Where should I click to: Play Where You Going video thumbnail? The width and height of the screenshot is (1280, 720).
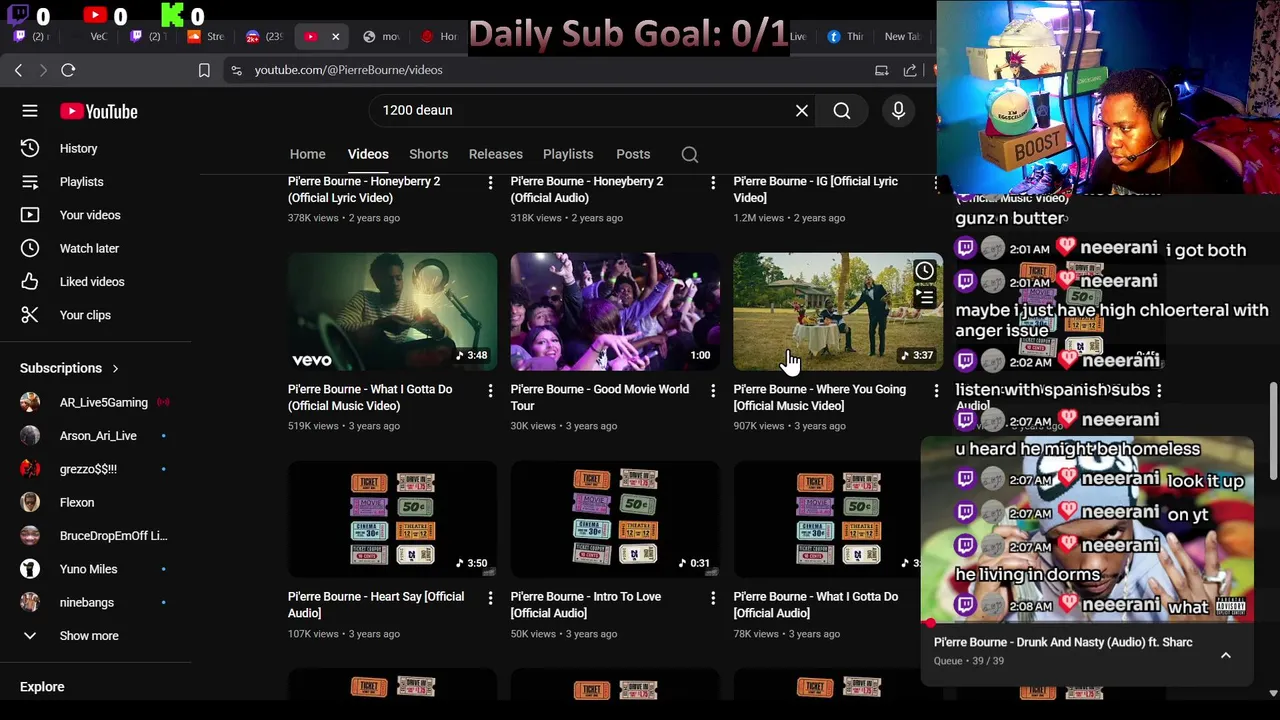coord(837,312)
